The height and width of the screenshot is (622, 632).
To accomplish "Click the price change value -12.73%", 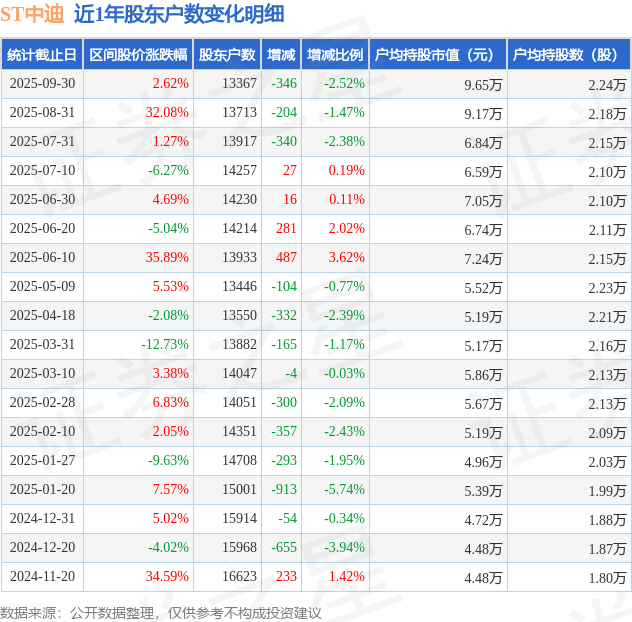I will [165, 344].
